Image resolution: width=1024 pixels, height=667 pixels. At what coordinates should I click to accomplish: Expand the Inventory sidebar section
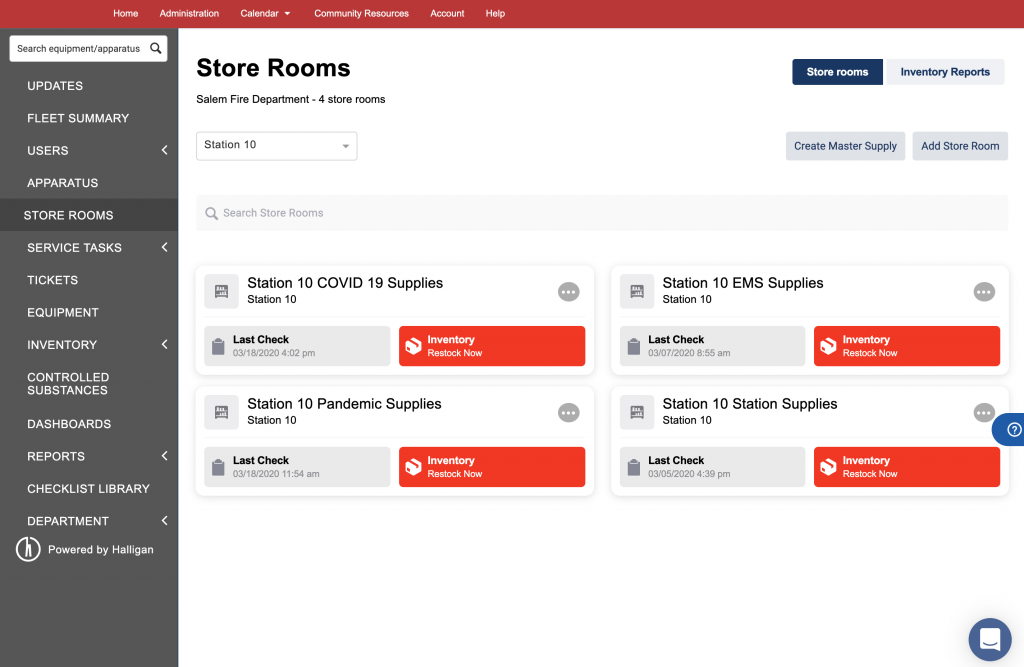(164, 345)
